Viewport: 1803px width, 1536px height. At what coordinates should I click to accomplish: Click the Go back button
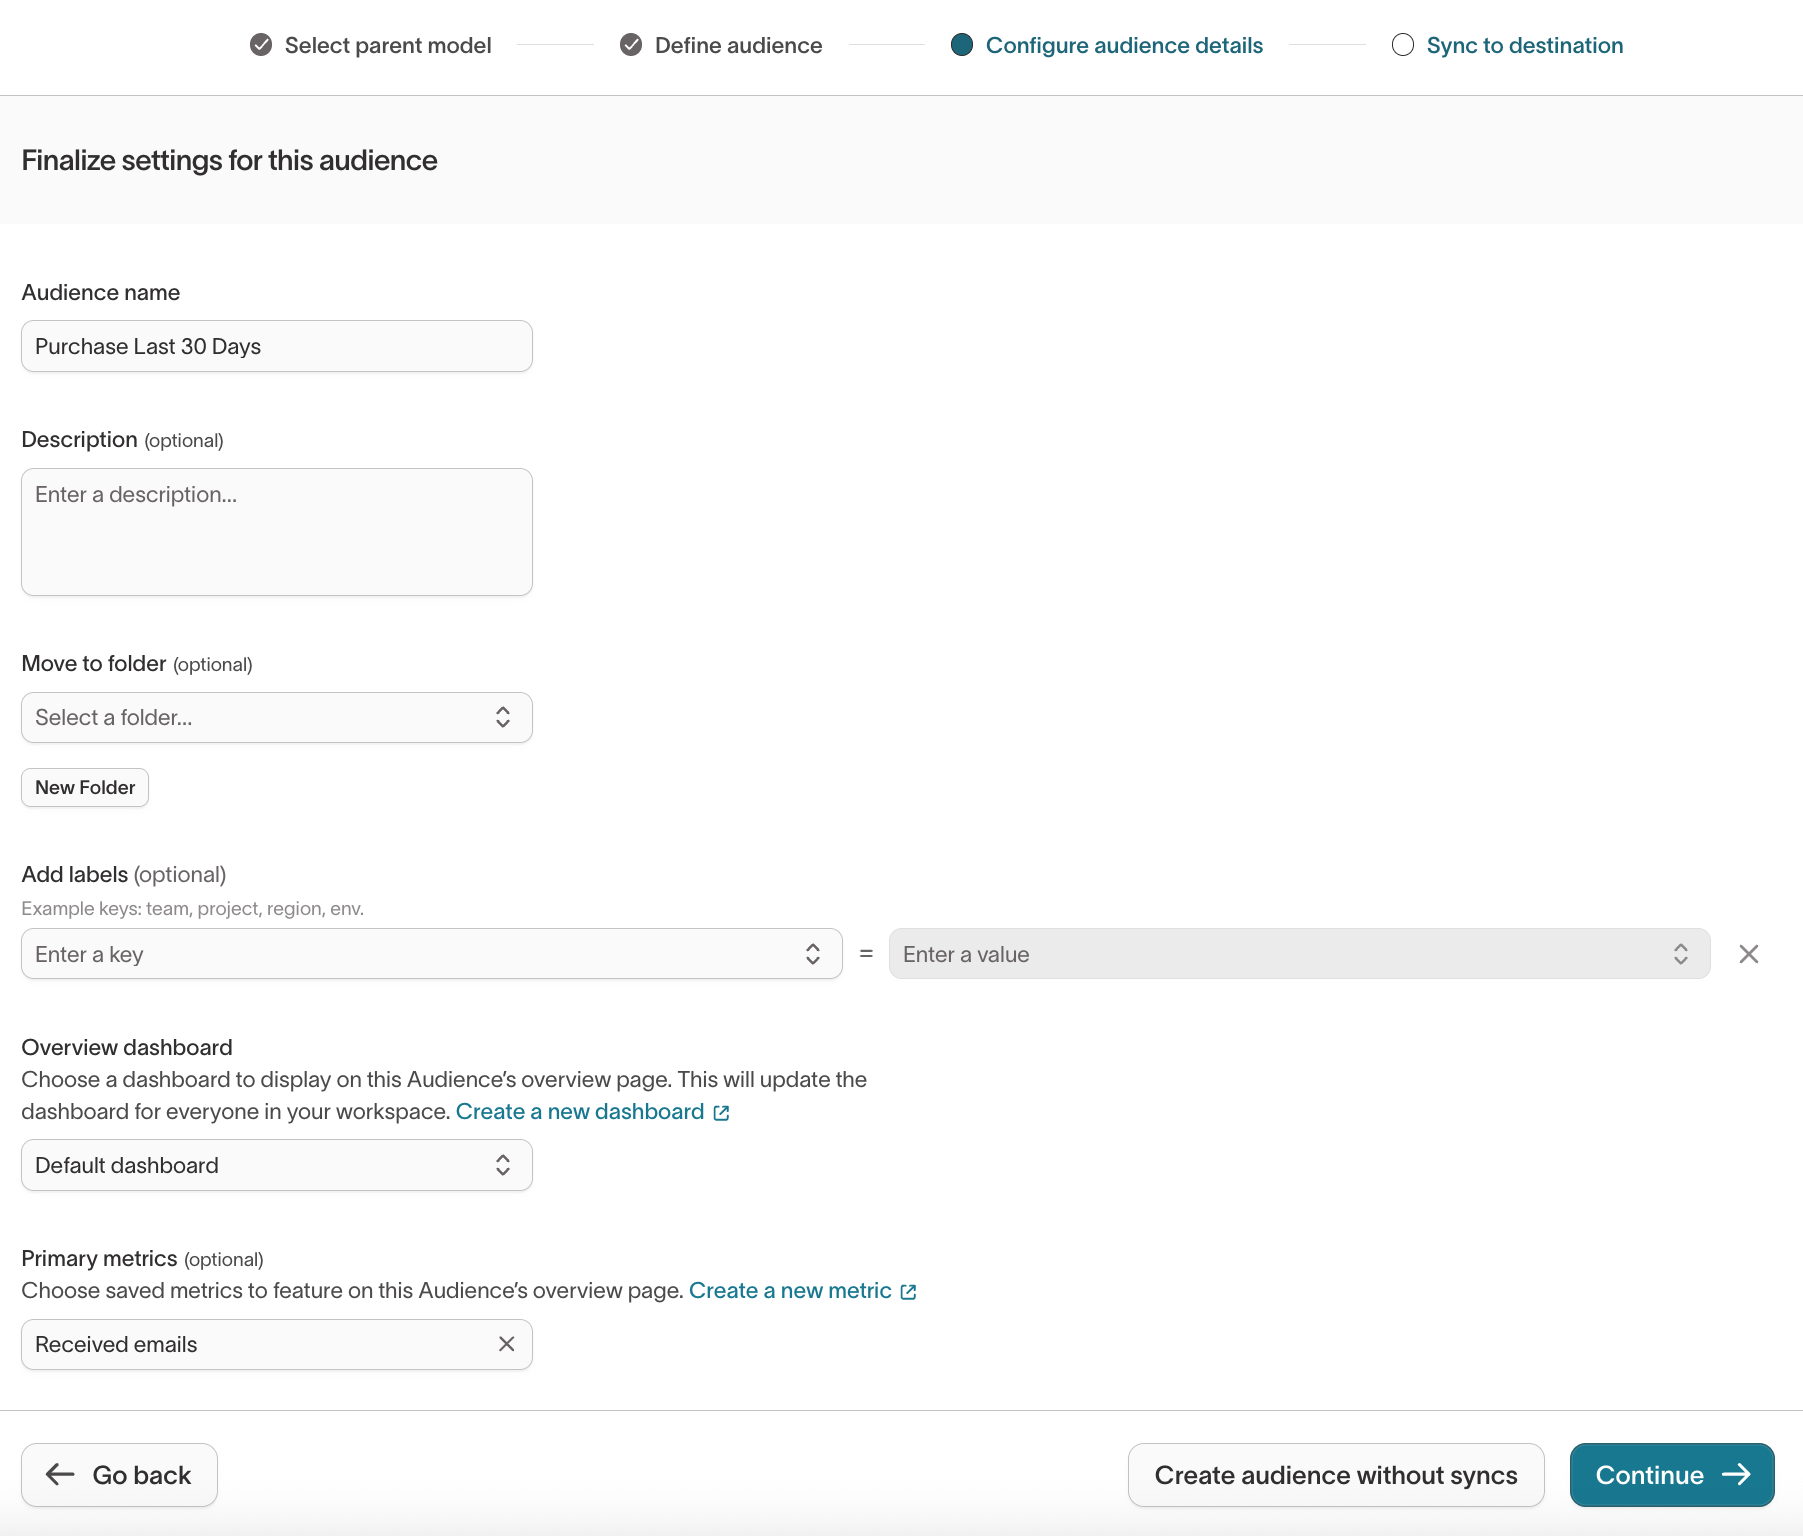(119, 1475)
